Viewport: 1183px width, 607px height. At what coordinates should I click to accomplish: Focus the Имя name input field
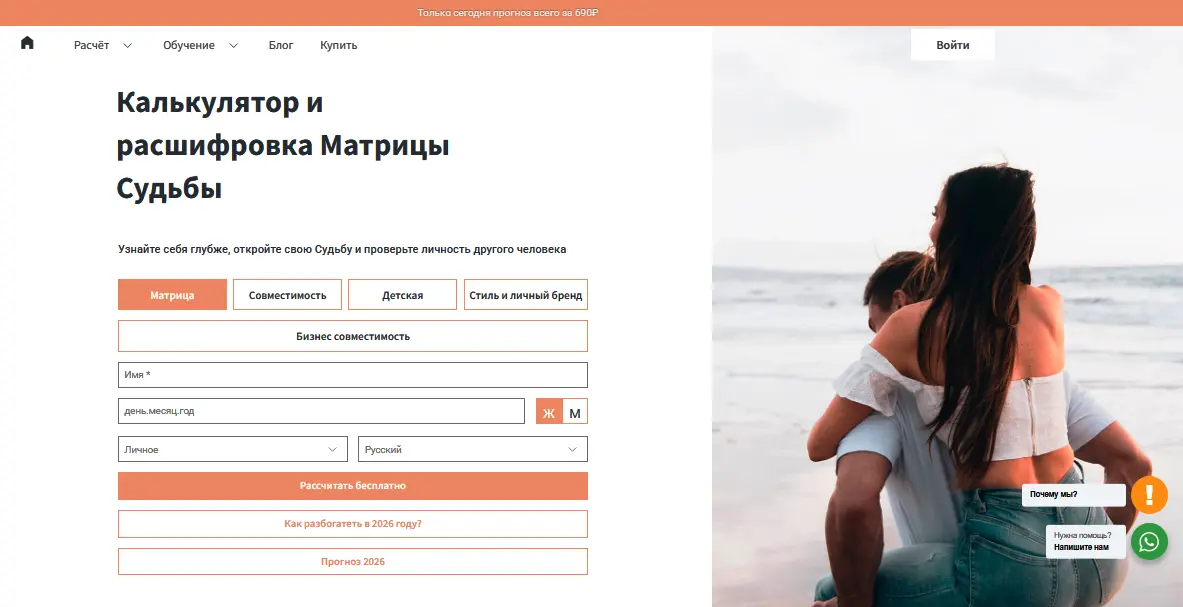click(352, 375)
